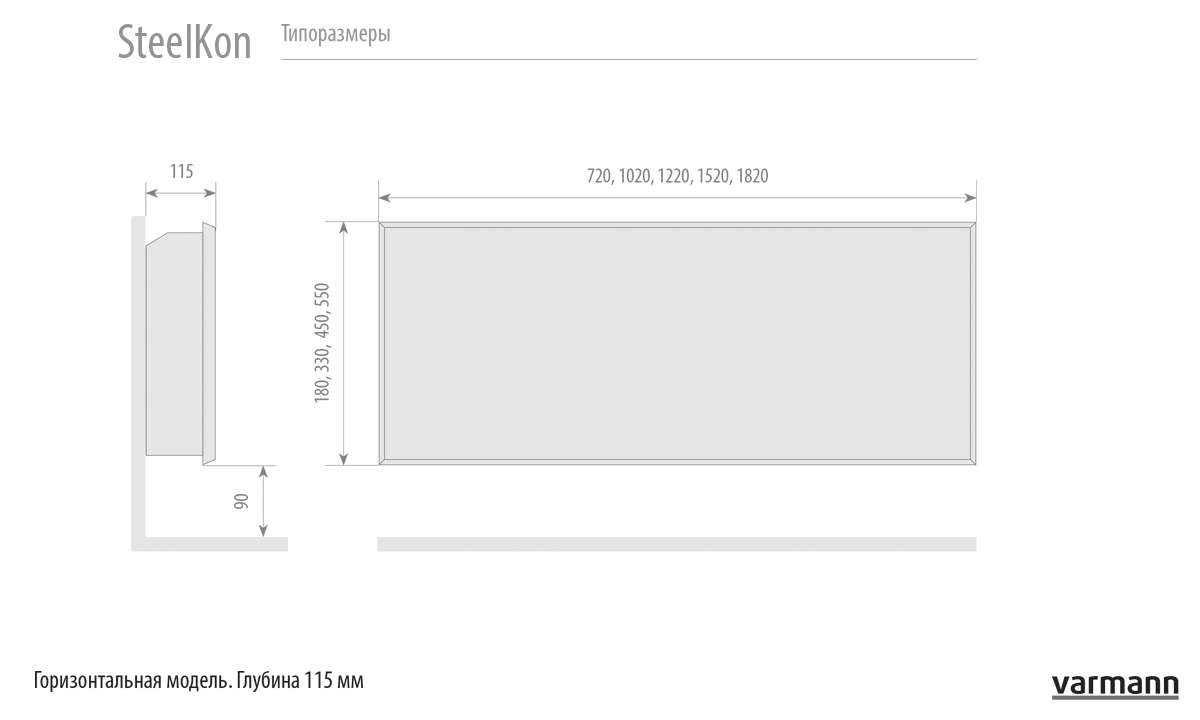1200x720 pixels.
Task: Click the header divider line beside Типоразмеры
Action: point(628,59)
